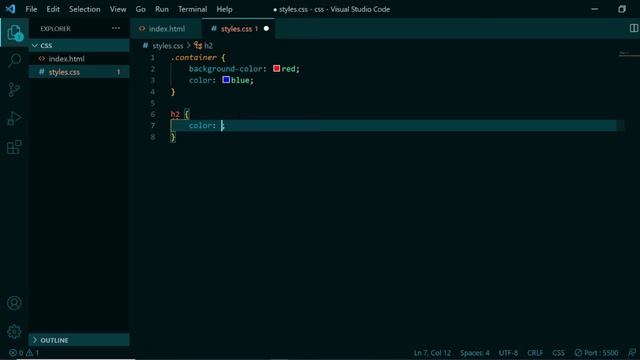Image resolution: width=640 pixels, height=360 pixels.
Task: Click the .container selector text
Action: (193, 58)
